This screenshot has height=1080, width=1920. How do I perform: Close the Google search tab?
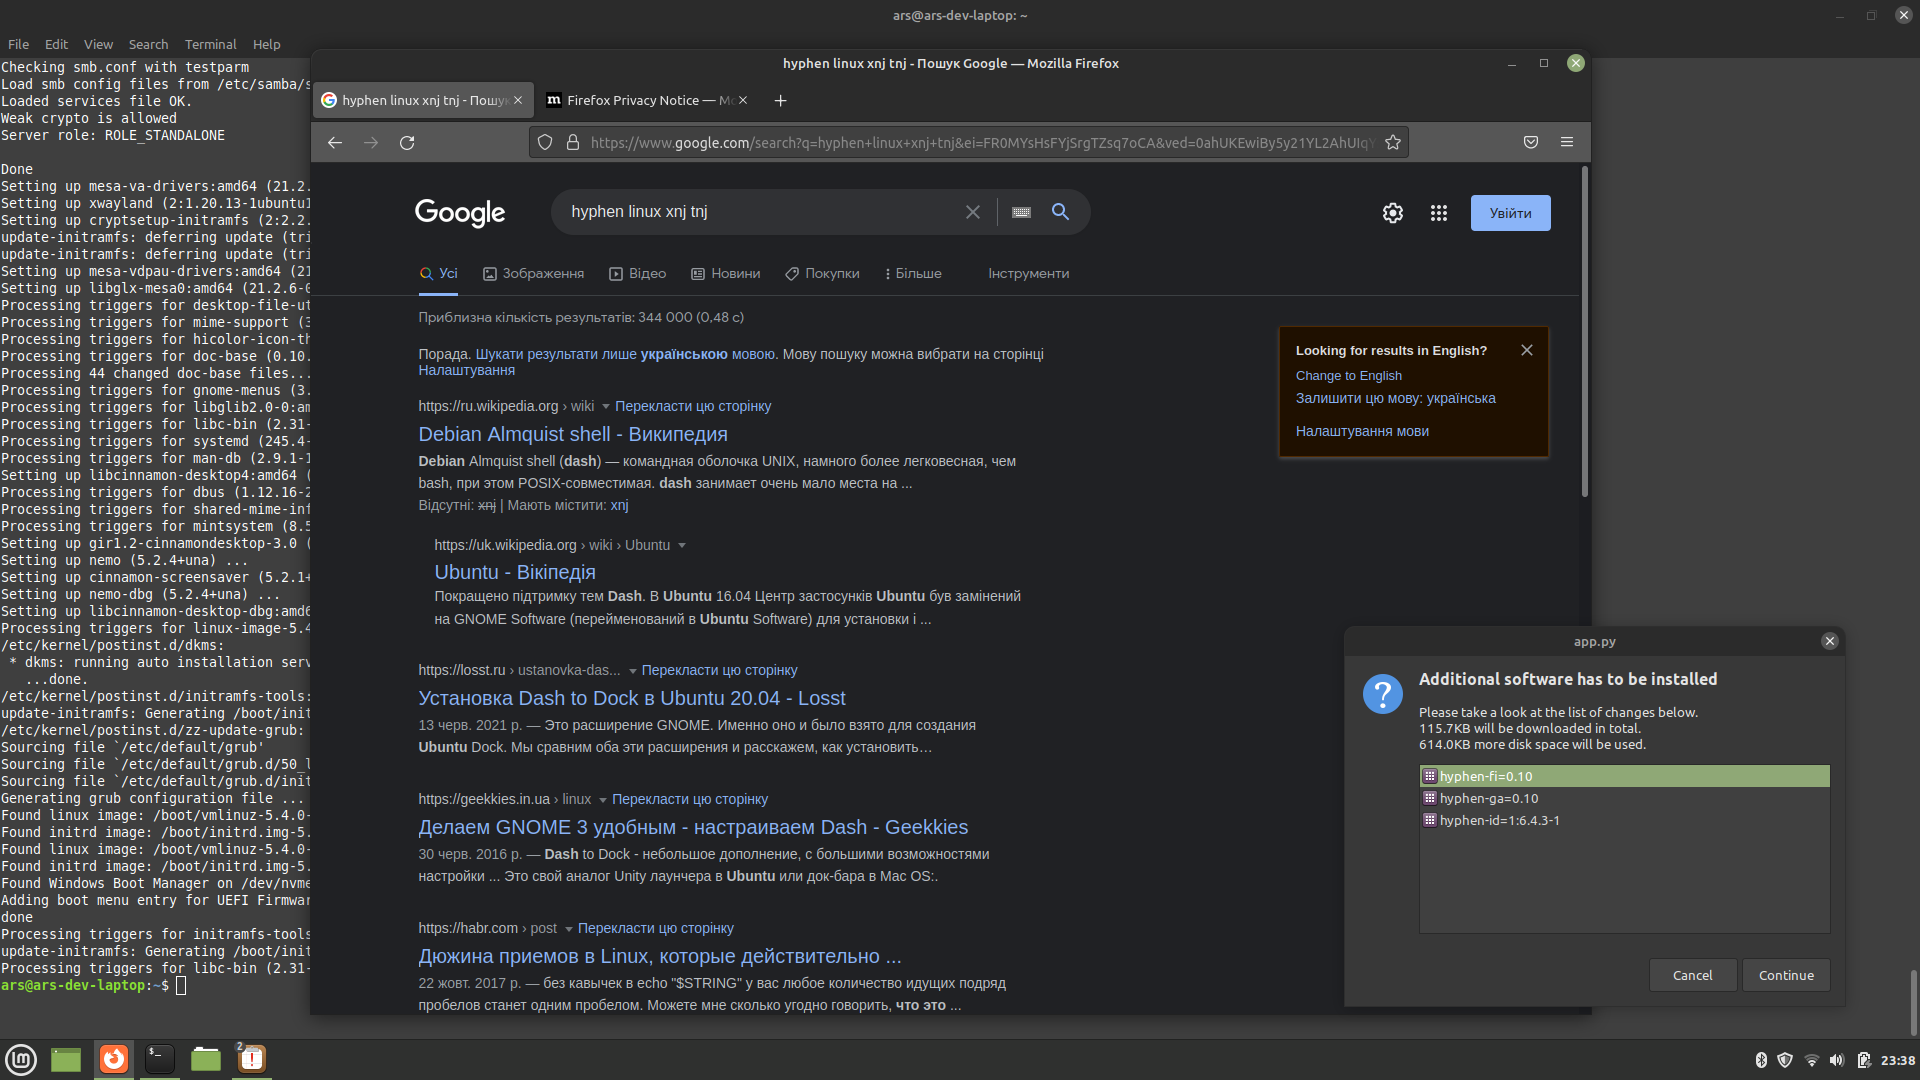point(518,100)
